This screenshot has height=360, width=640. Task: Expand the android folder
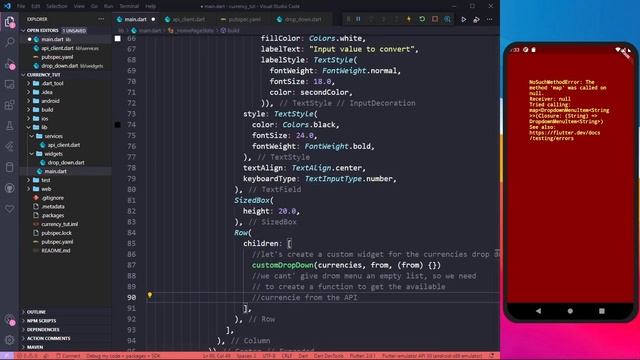[50, 101]
